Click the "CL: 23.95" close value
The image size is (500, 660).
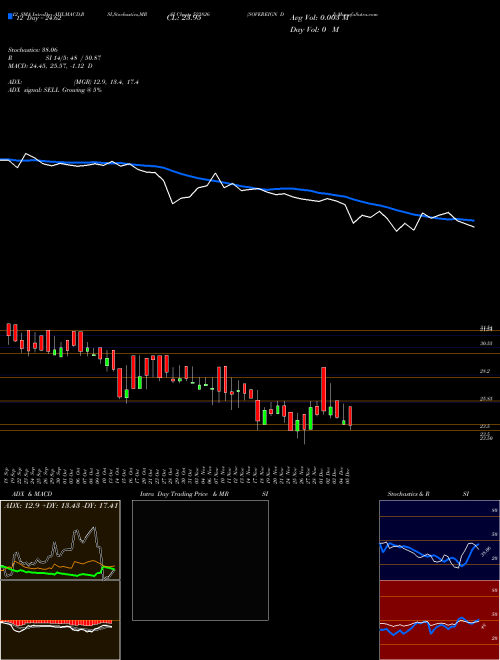click(183, 18)
